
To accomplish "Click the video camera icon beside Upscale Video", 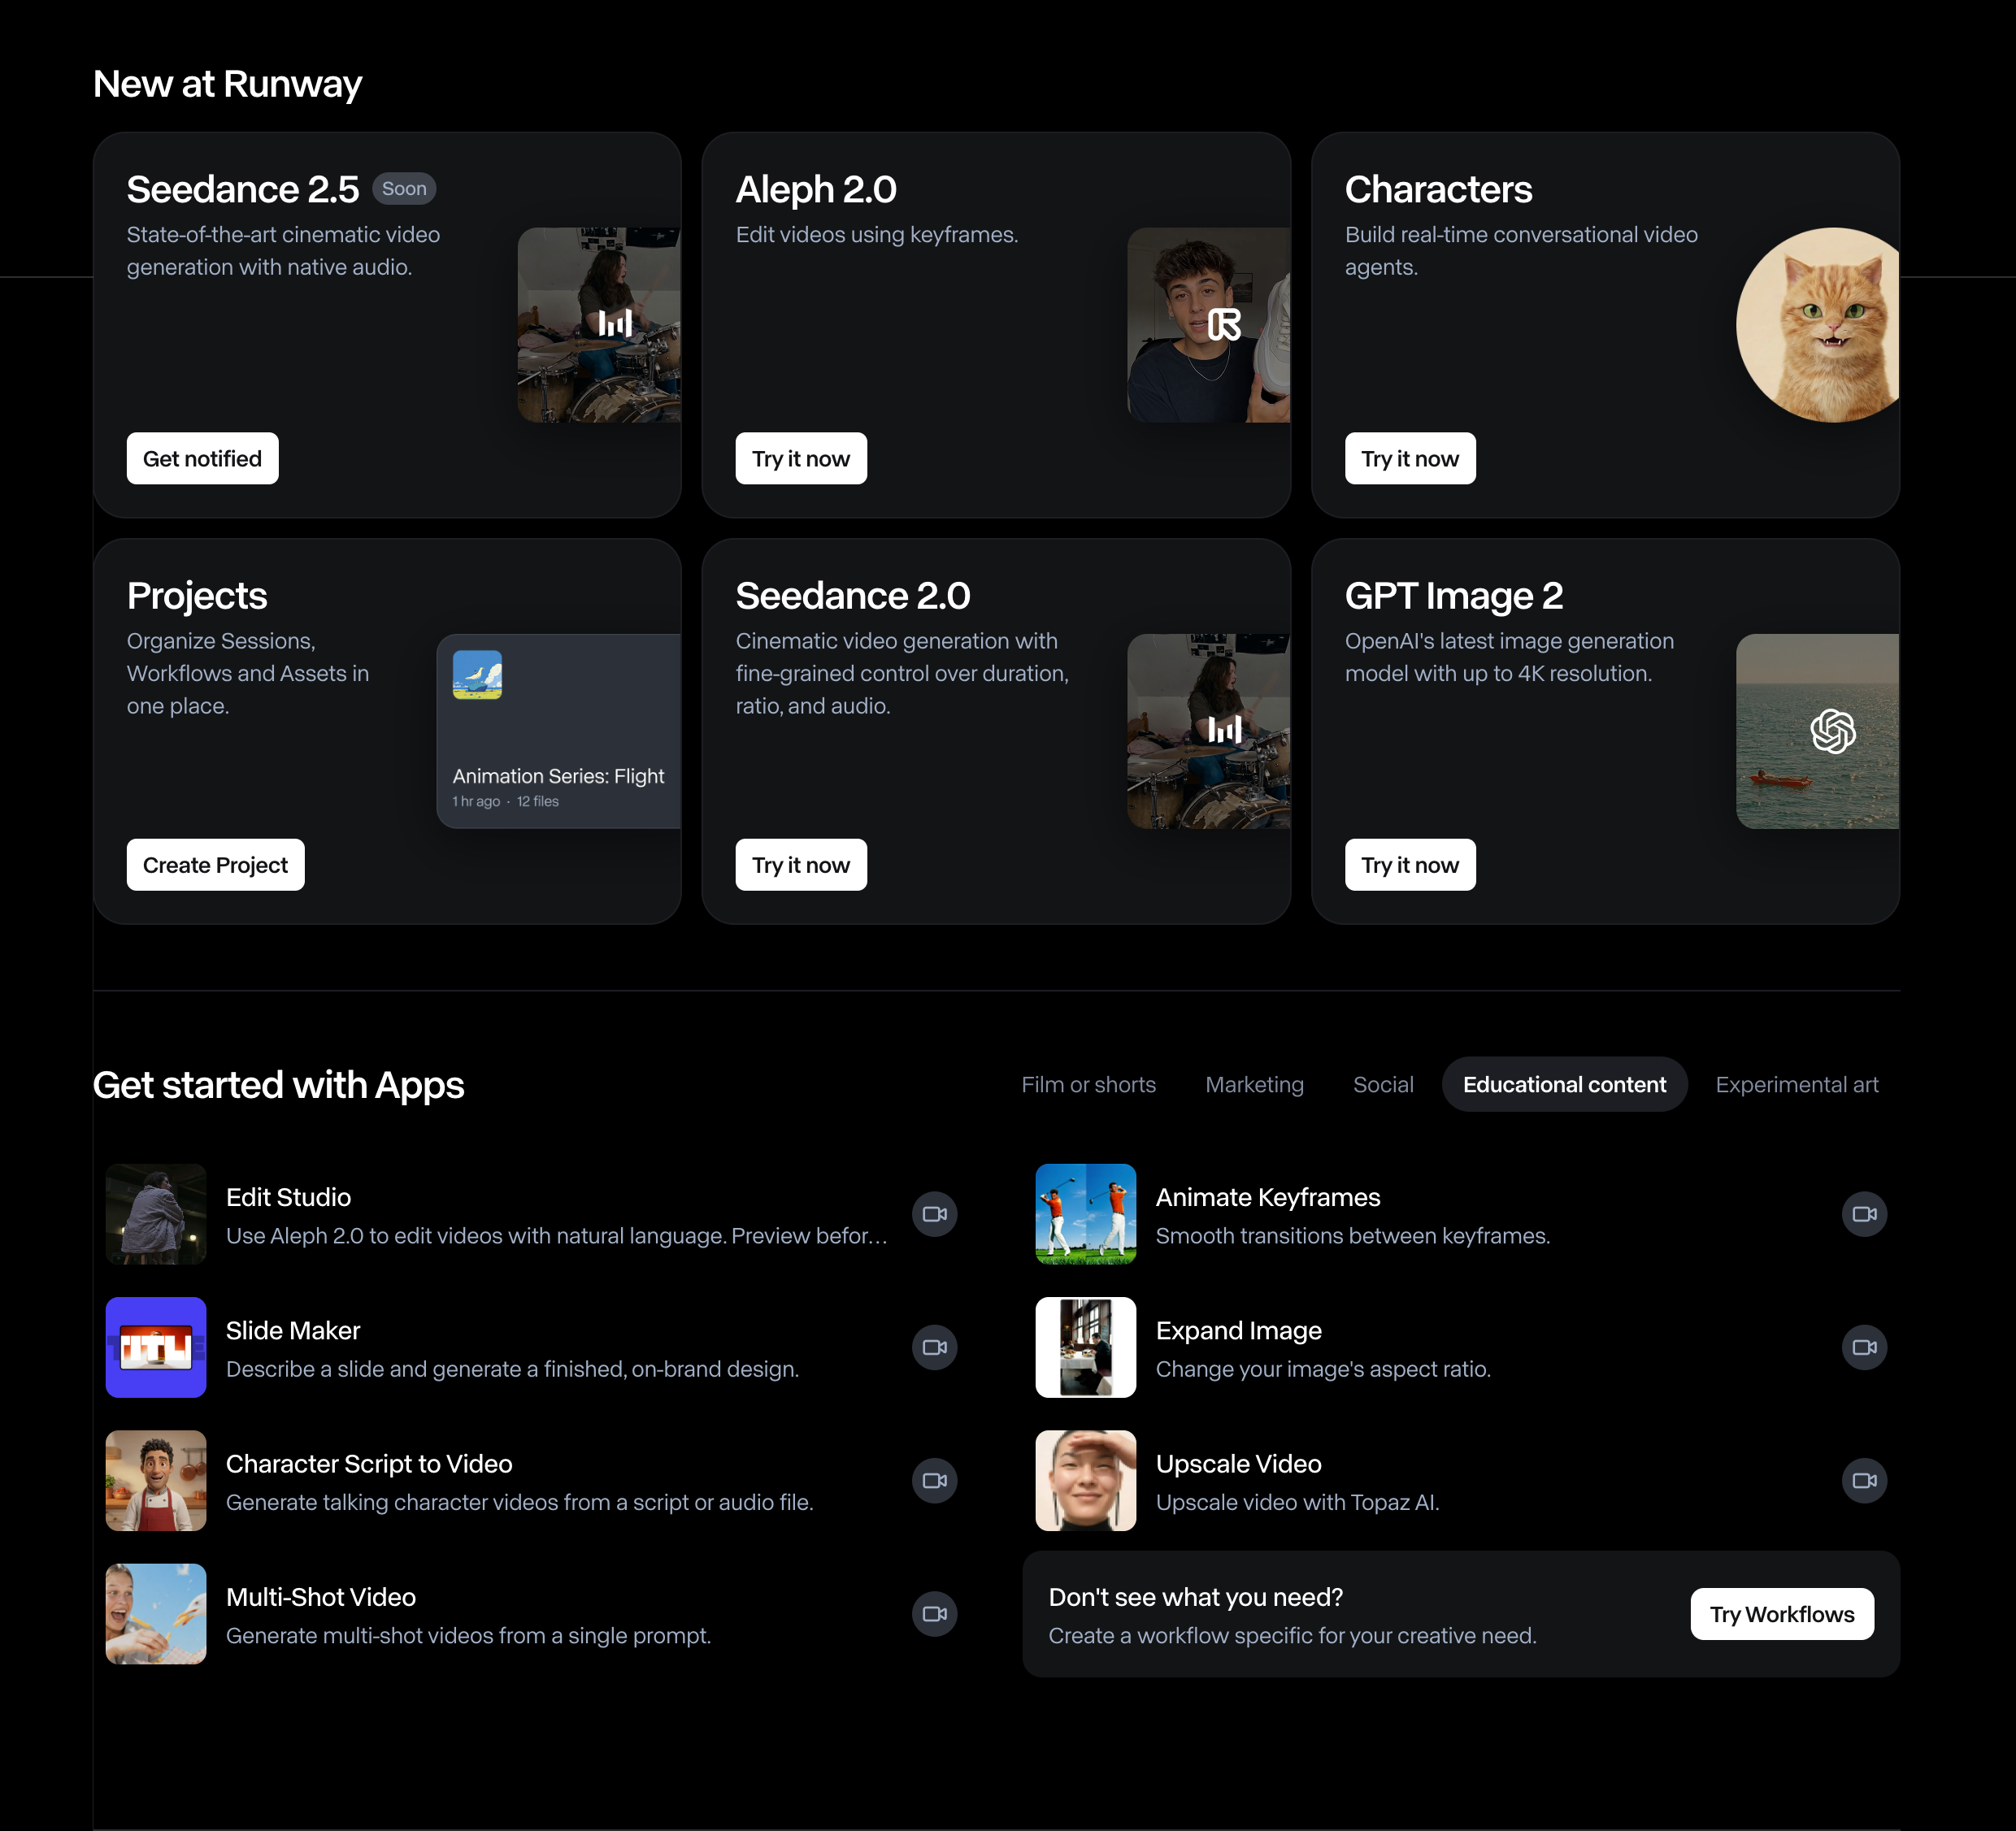I will (1864, 1480).
